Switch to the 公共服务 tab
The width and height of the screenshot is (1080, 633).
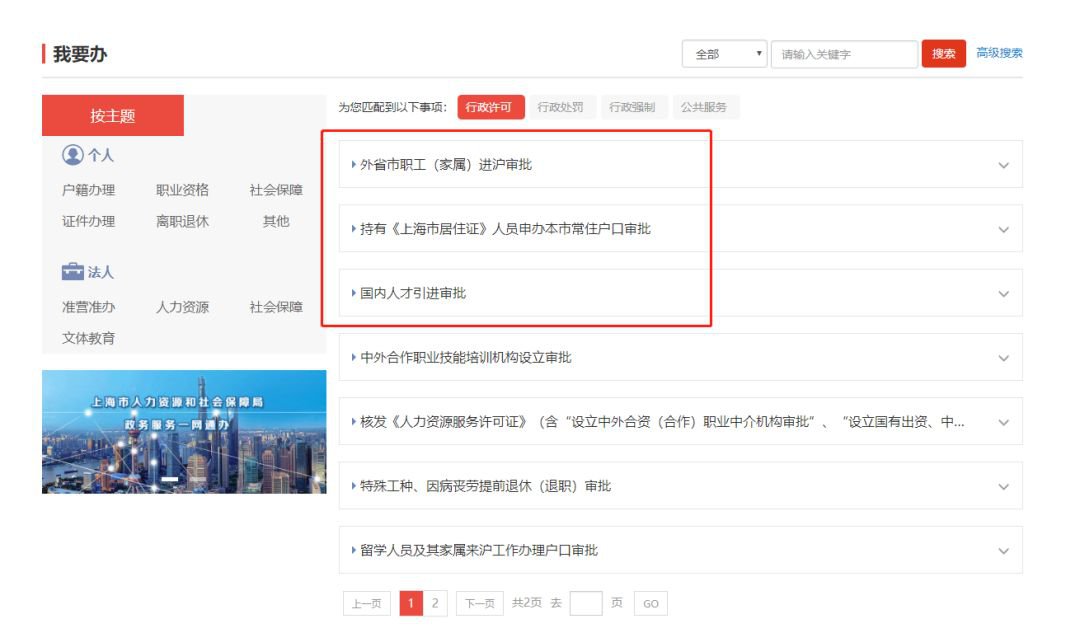704,107
